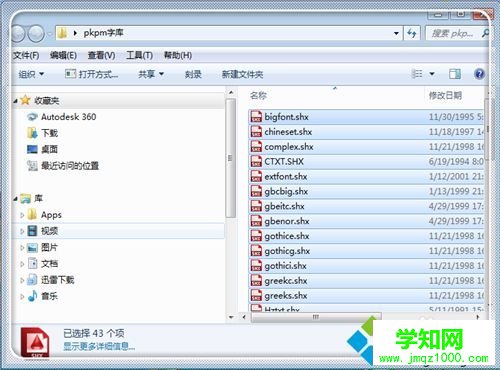Click the search magnifier icon
This screenshot has height=370, width=500.
(x=485, y=33)
